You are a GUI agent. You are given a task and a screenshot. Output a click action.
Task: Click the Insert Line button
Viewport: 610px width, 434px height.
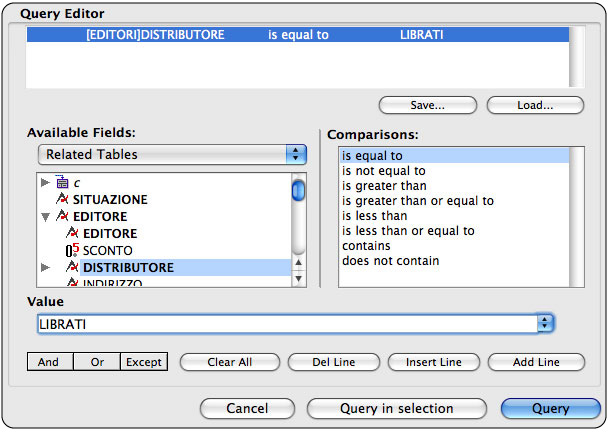click(434, 362)
